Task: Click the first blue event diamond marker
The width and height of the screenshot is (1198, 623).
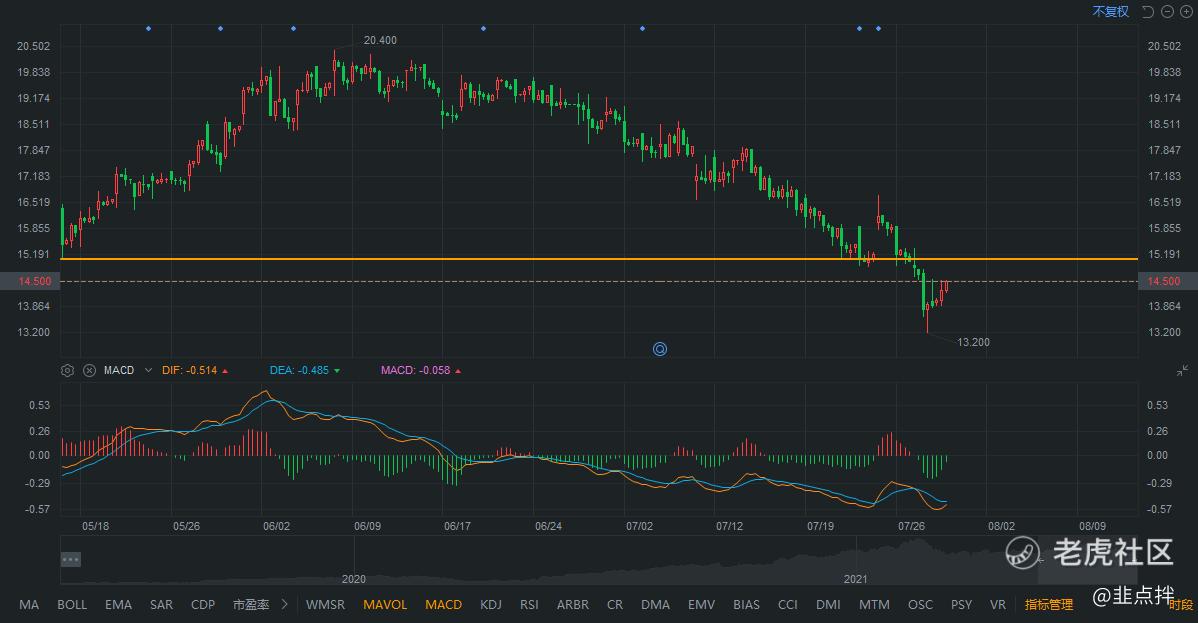Action: tap(148, 28)
